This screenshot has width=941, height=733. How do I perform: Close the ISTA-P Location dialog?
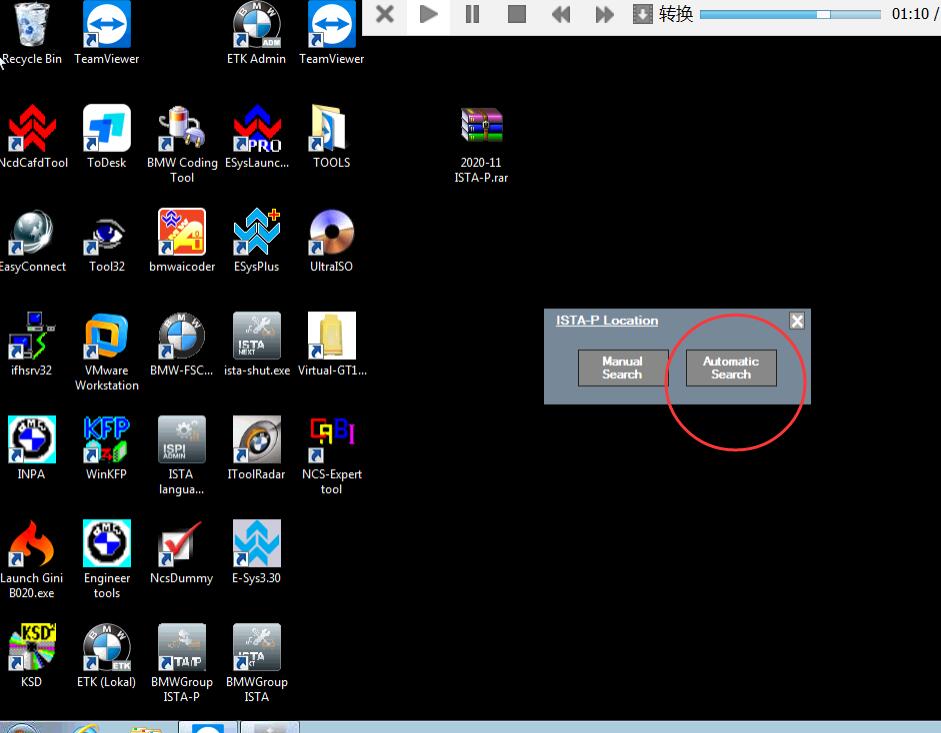[x=797, y=321]
